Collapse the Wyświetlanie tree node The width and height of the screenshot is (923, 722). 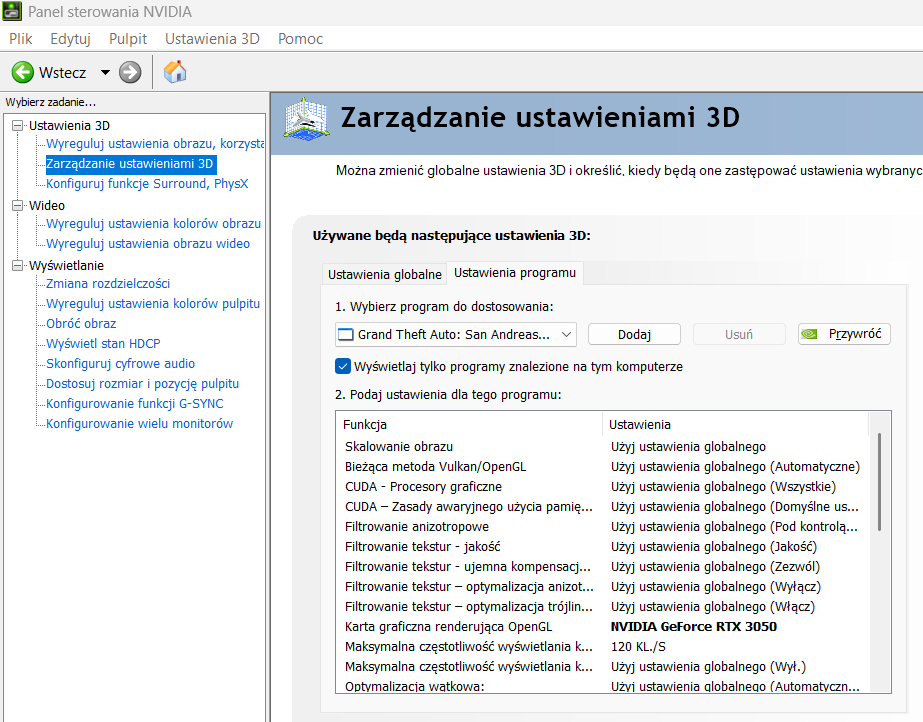tap(18, 265)
